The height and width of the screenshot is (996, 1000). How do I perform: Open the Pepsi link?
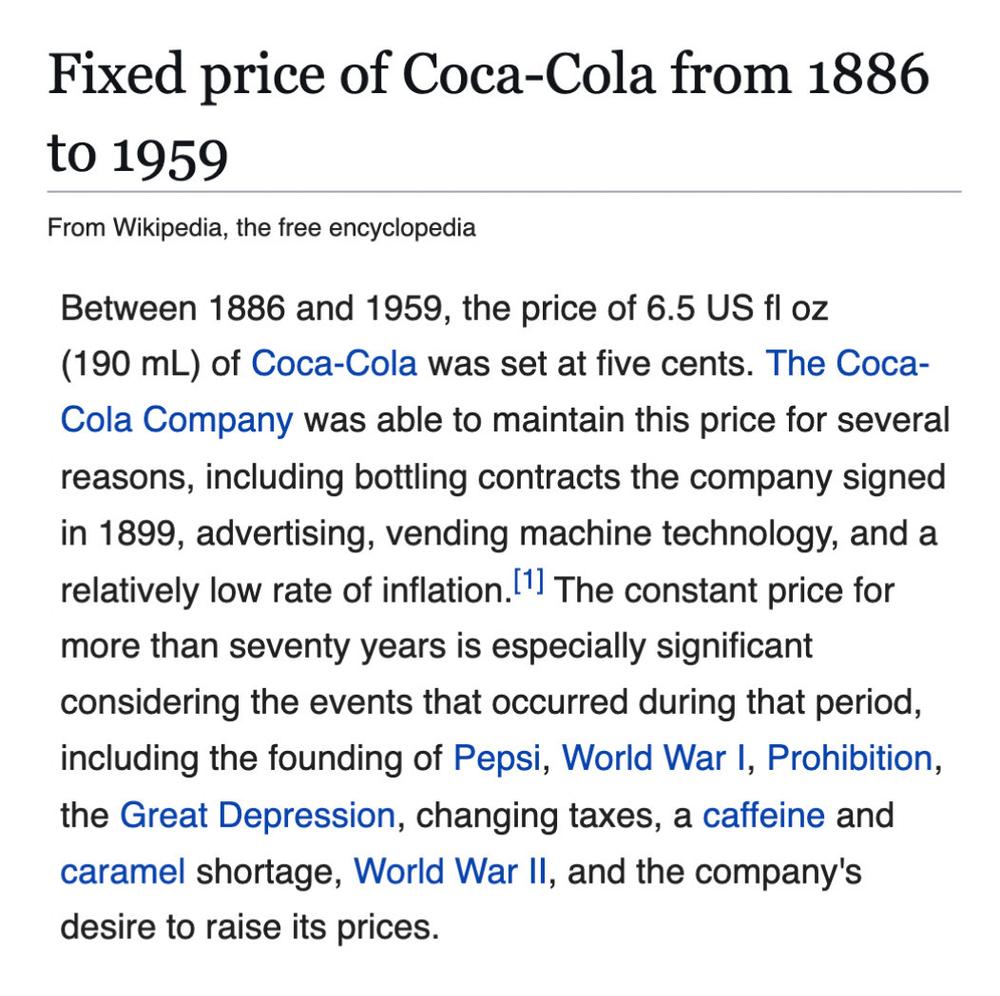coord(497,758)
